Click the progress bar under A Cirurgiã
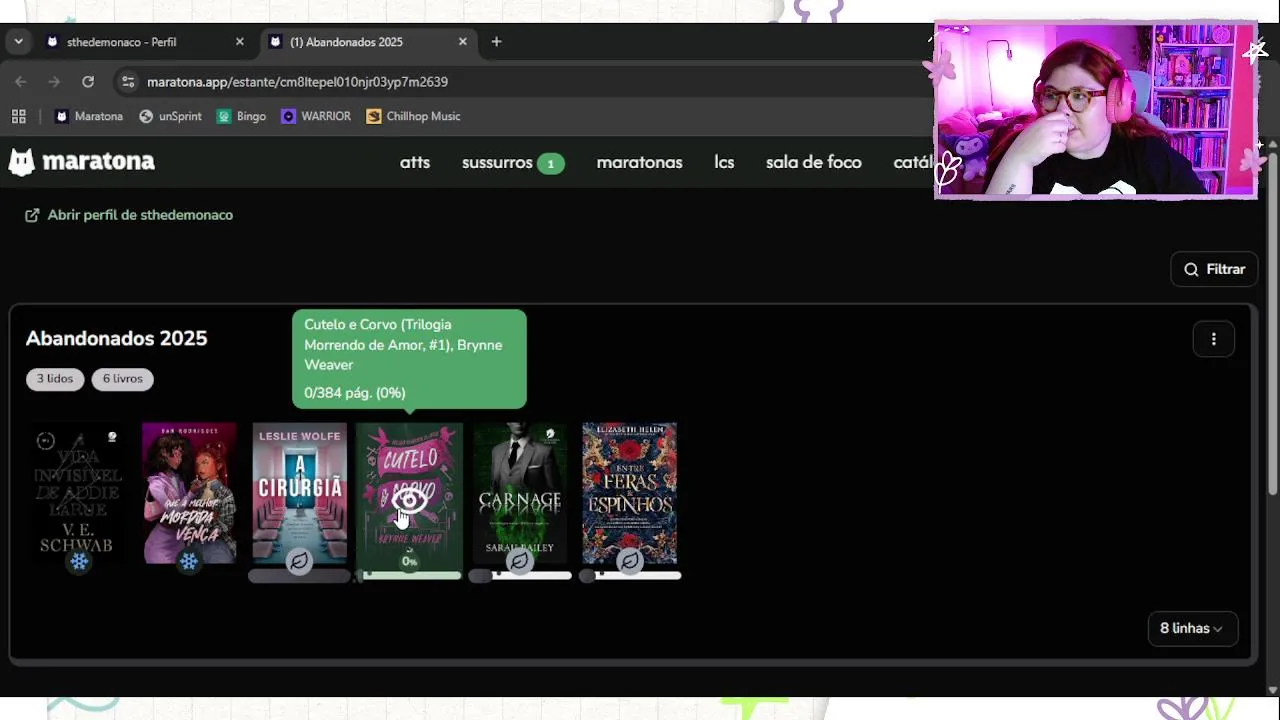1280x720 pixels. click(x=299, y=576)
